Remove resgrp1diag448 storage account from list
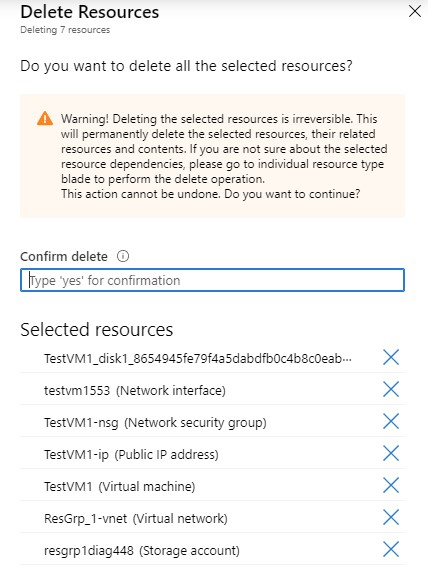Viewport: 428px width, 572px height. tap(391, 550)
